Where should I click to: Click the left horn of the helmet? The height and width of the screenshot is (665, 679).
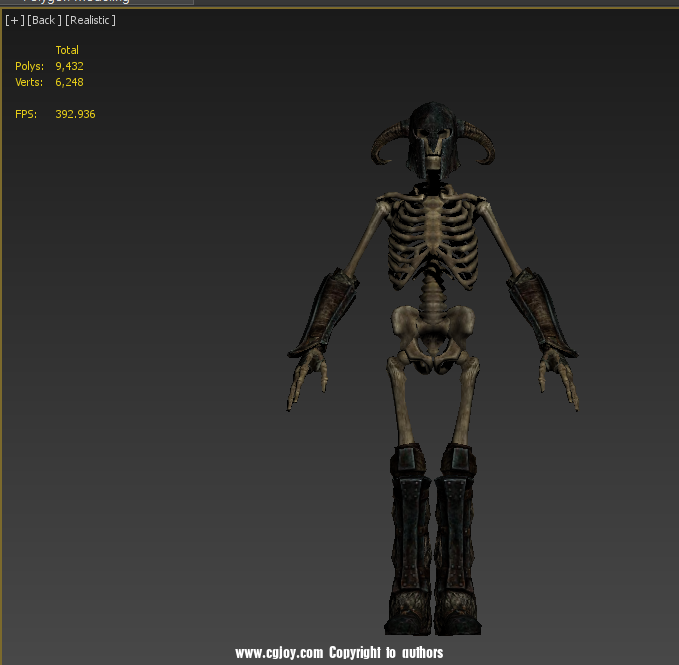point(386,145)
